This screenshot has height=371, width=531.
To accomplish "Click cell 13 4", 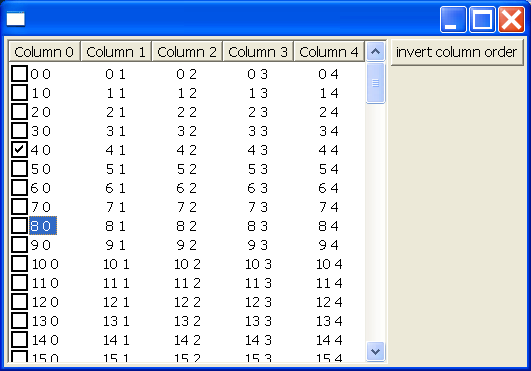I will tap(329, 321).
